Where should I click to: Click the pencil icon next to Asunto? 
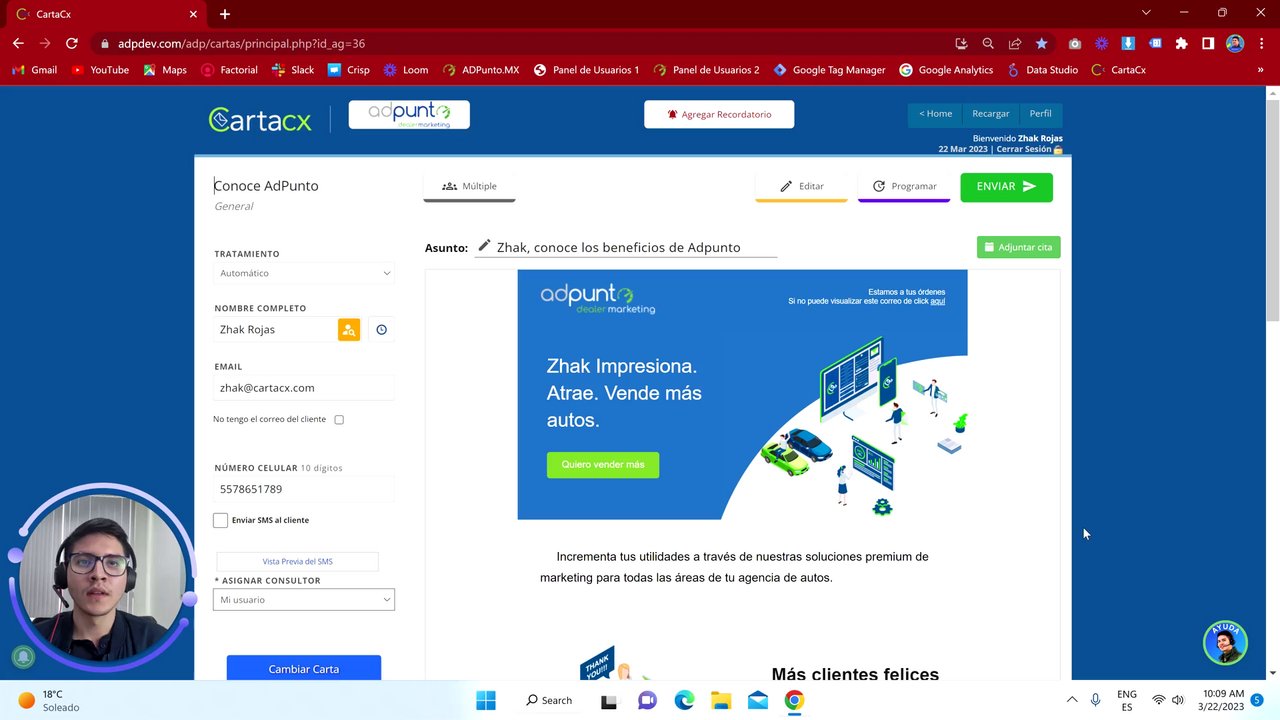point(484,246)
